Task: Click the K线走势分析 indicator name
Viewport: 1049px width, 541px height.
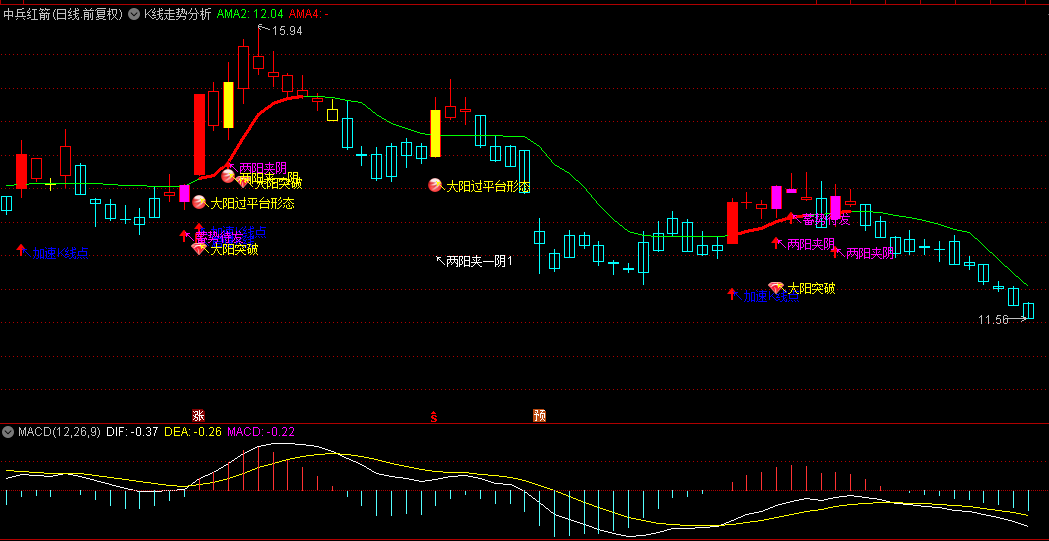Action: 178,13
